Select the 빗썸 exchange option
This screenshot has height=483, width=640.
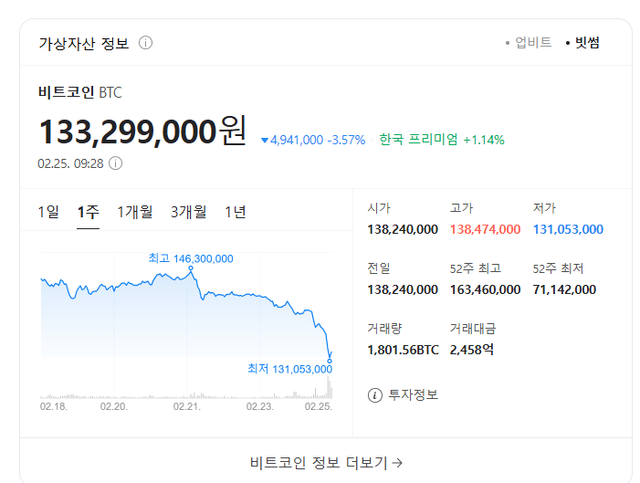tap(582, 43)
